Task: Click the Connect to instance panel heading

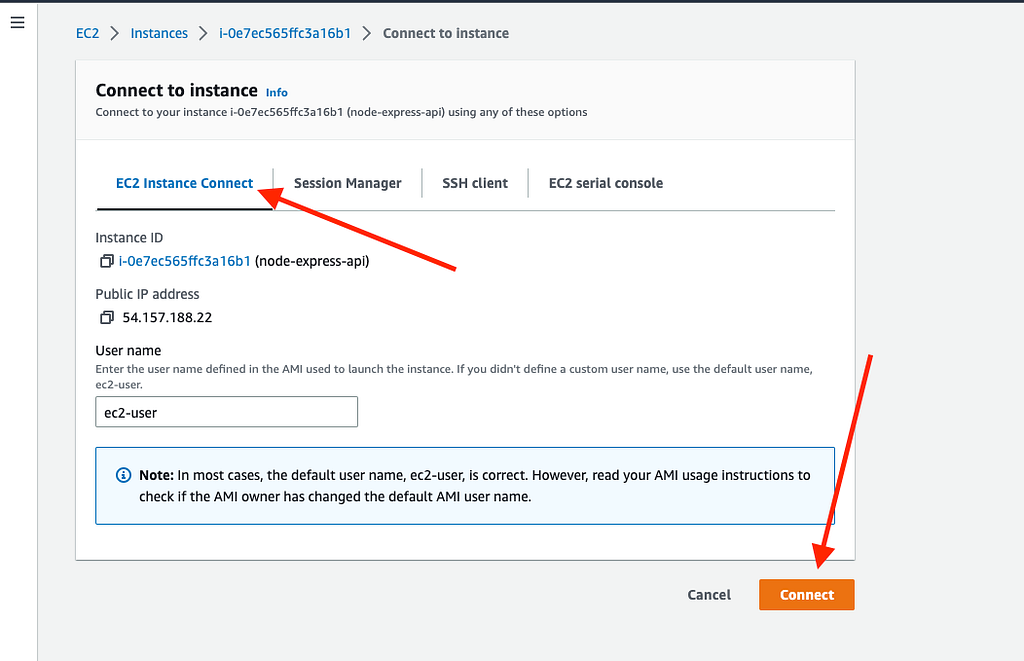Action: 176,90
